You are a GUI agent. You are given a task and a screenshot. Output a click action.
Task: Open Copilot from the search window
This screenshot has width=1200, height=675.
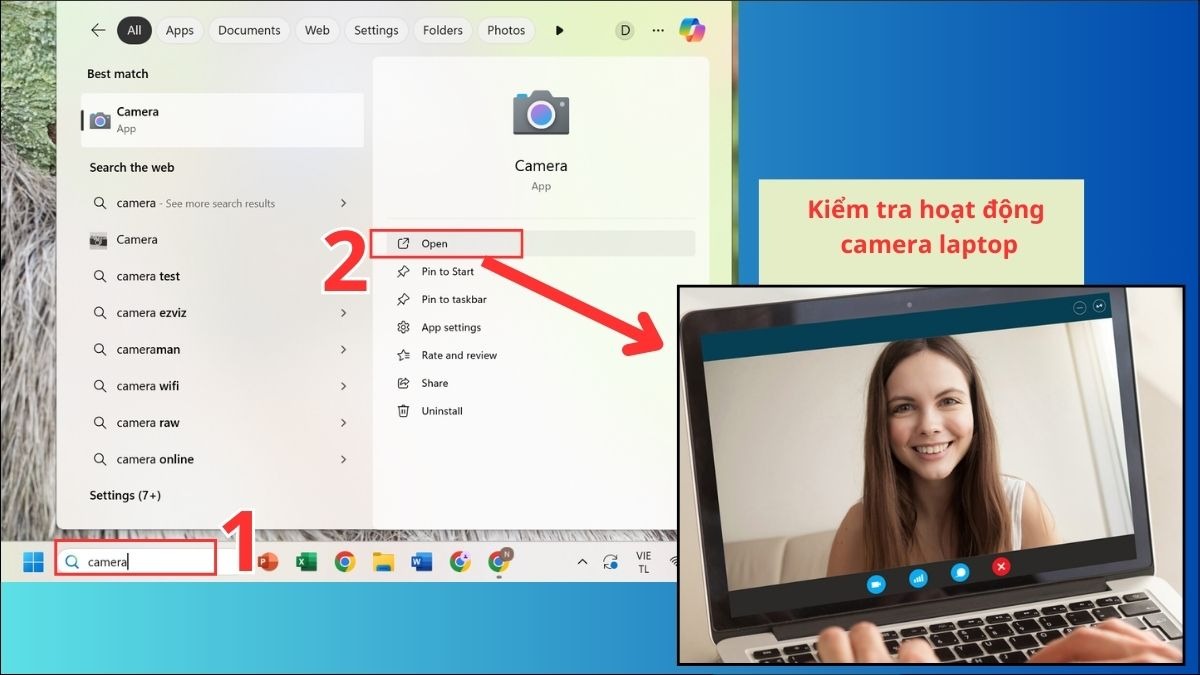[693, 30]
